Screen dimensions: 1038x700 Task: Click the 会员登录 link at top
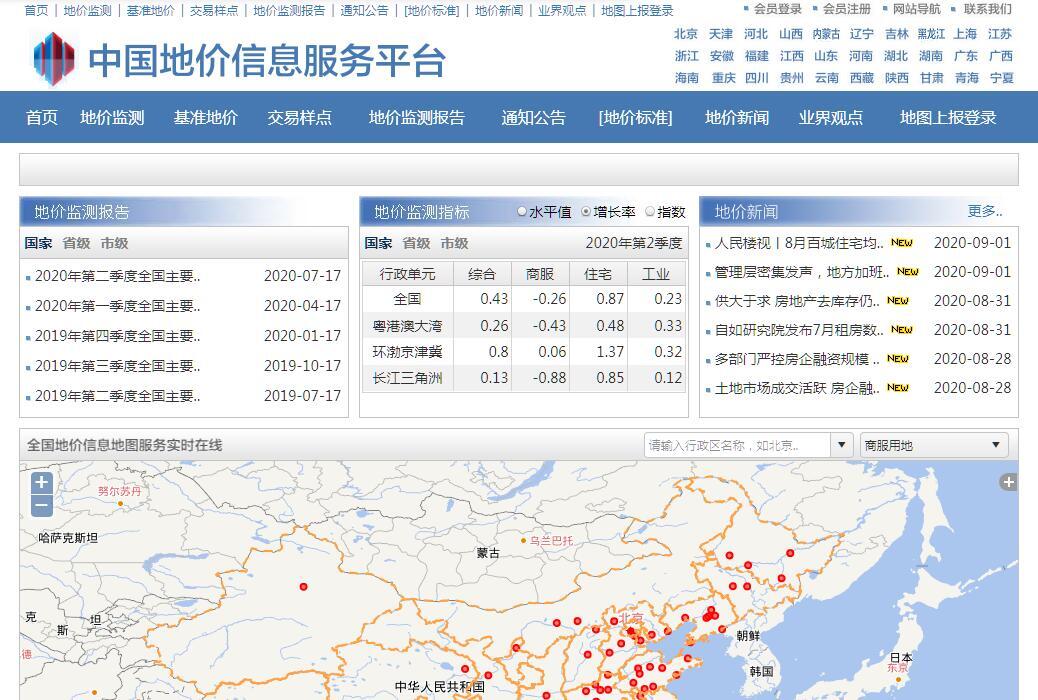tap(777, 9)
